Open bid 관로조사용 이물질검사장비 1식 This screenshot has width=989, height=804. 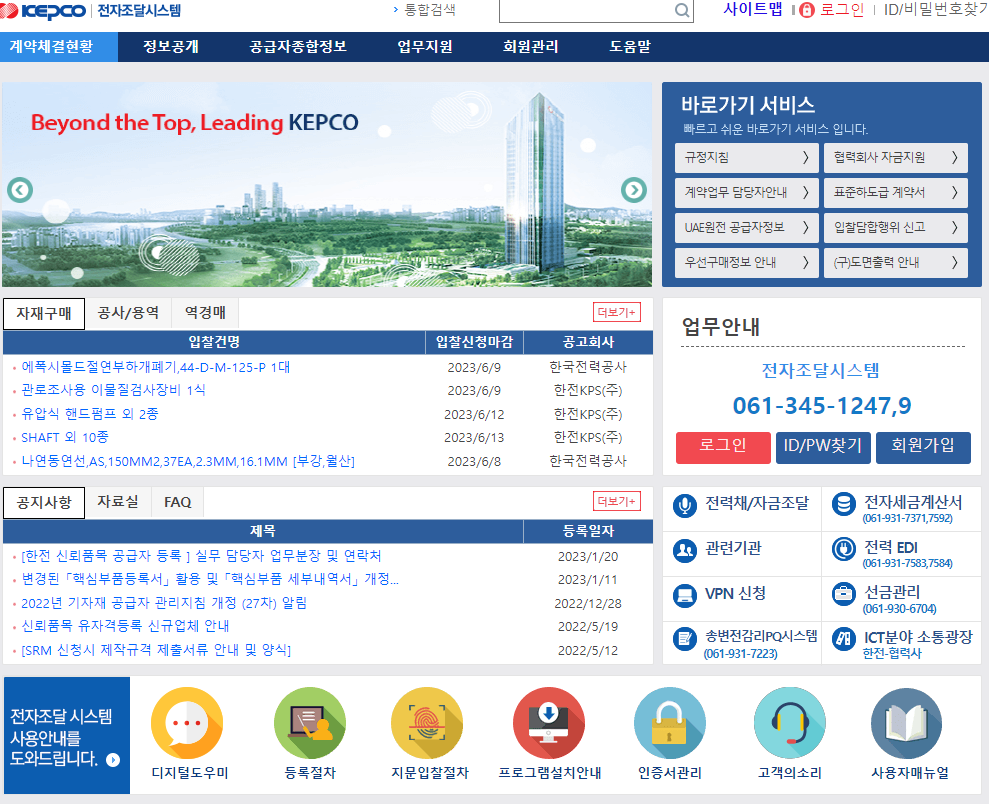coord(114,390)
